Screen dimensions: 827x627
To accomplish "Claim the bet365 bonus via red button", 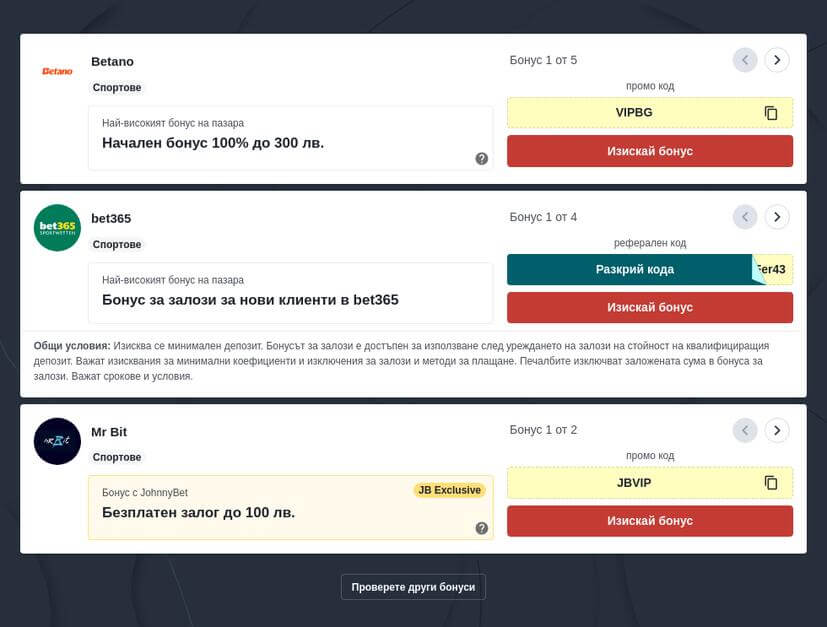I will [649, 307].
